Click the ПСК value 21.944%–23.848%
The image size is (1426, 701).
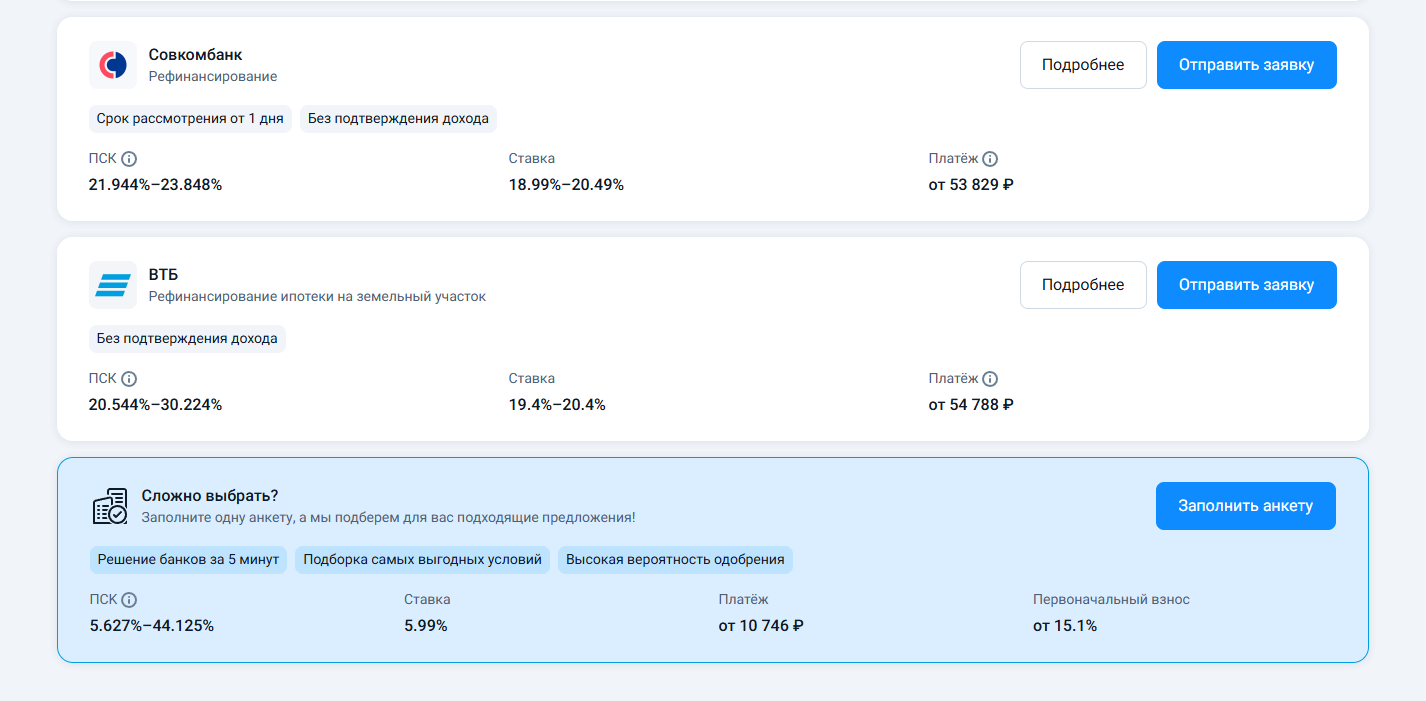tap(155, 185)
